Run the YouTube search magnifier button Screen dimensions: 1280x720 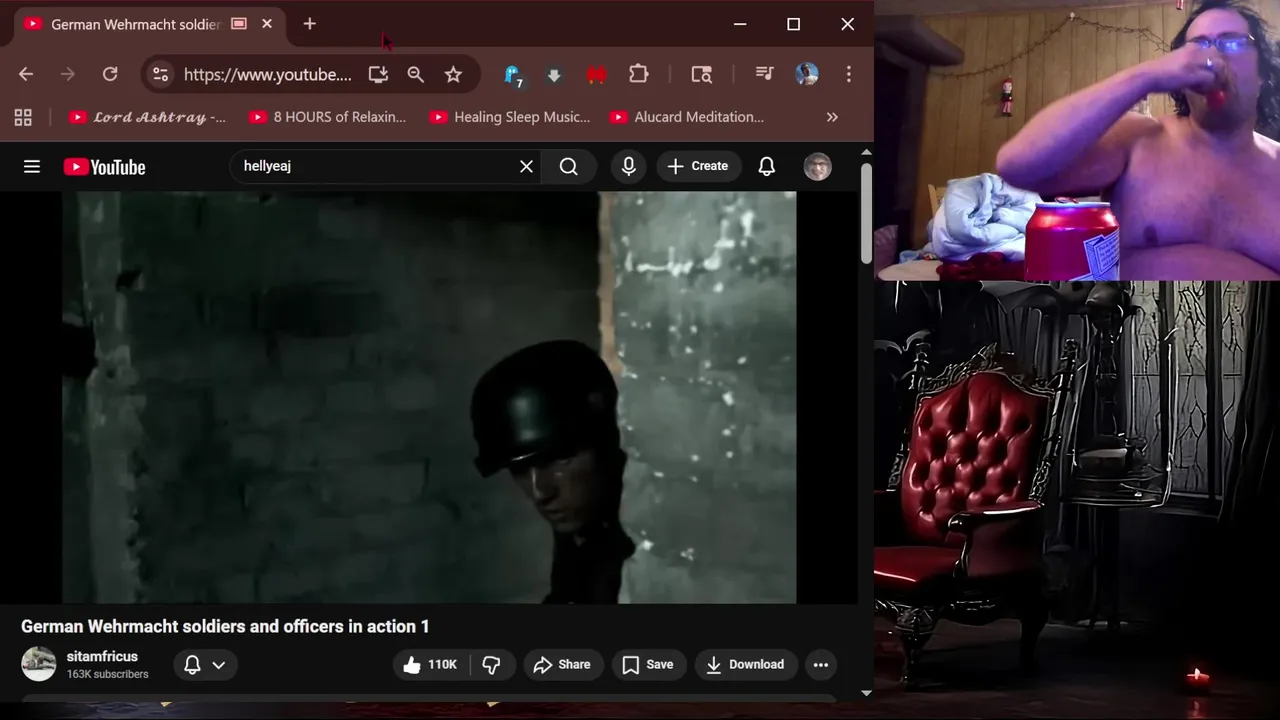click(569, 167)
